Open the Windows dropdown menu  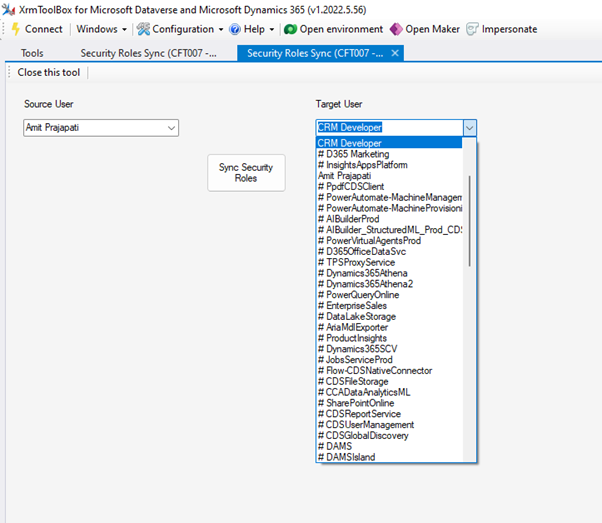tap(101, 29)
